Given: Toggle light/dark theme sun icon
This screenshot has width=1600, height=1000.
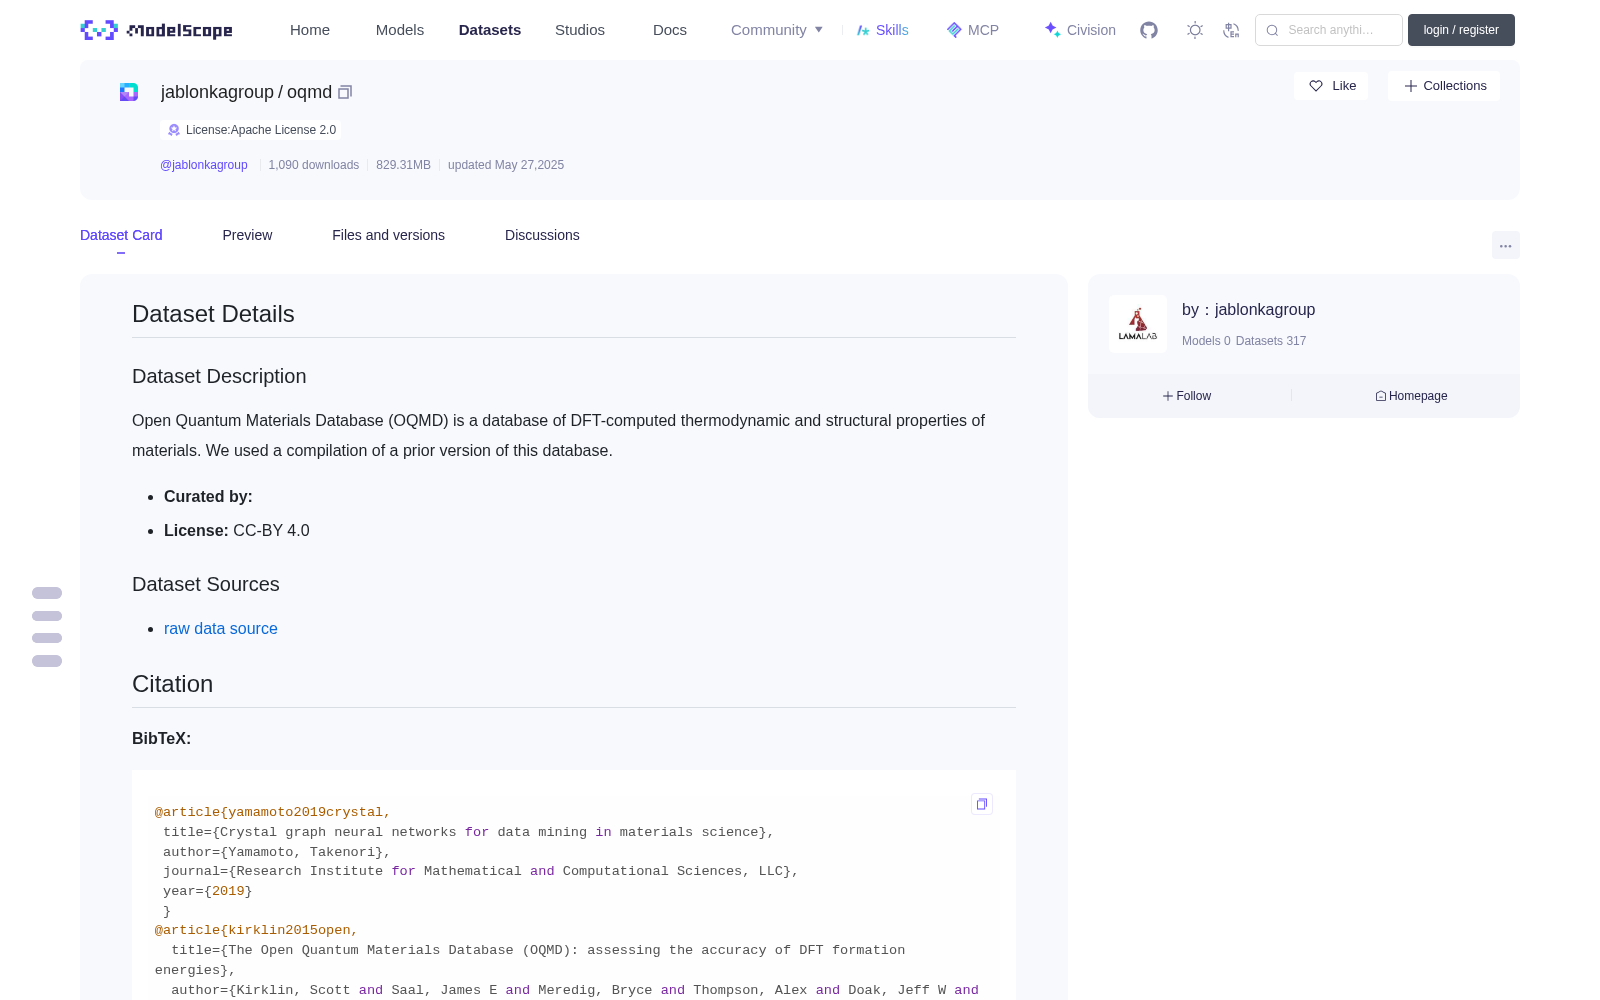Looking at the screenshot, I should [1195, 30].
